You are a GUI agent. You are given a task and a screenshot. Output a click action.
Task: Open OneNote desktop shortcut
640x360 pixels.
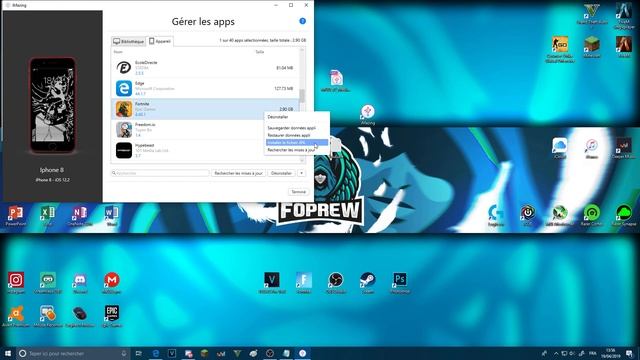(x=80, y=216)
